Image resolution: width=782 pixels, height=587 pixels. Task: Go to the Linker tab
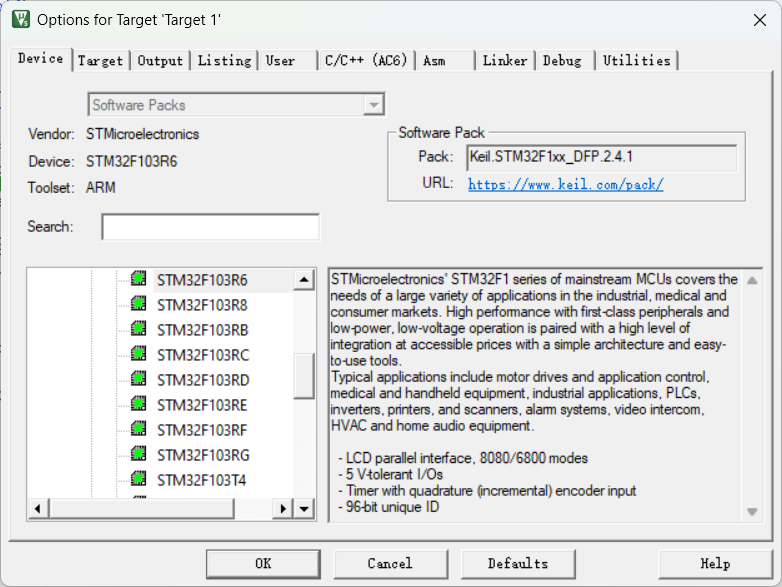click(x=504, y=61)
